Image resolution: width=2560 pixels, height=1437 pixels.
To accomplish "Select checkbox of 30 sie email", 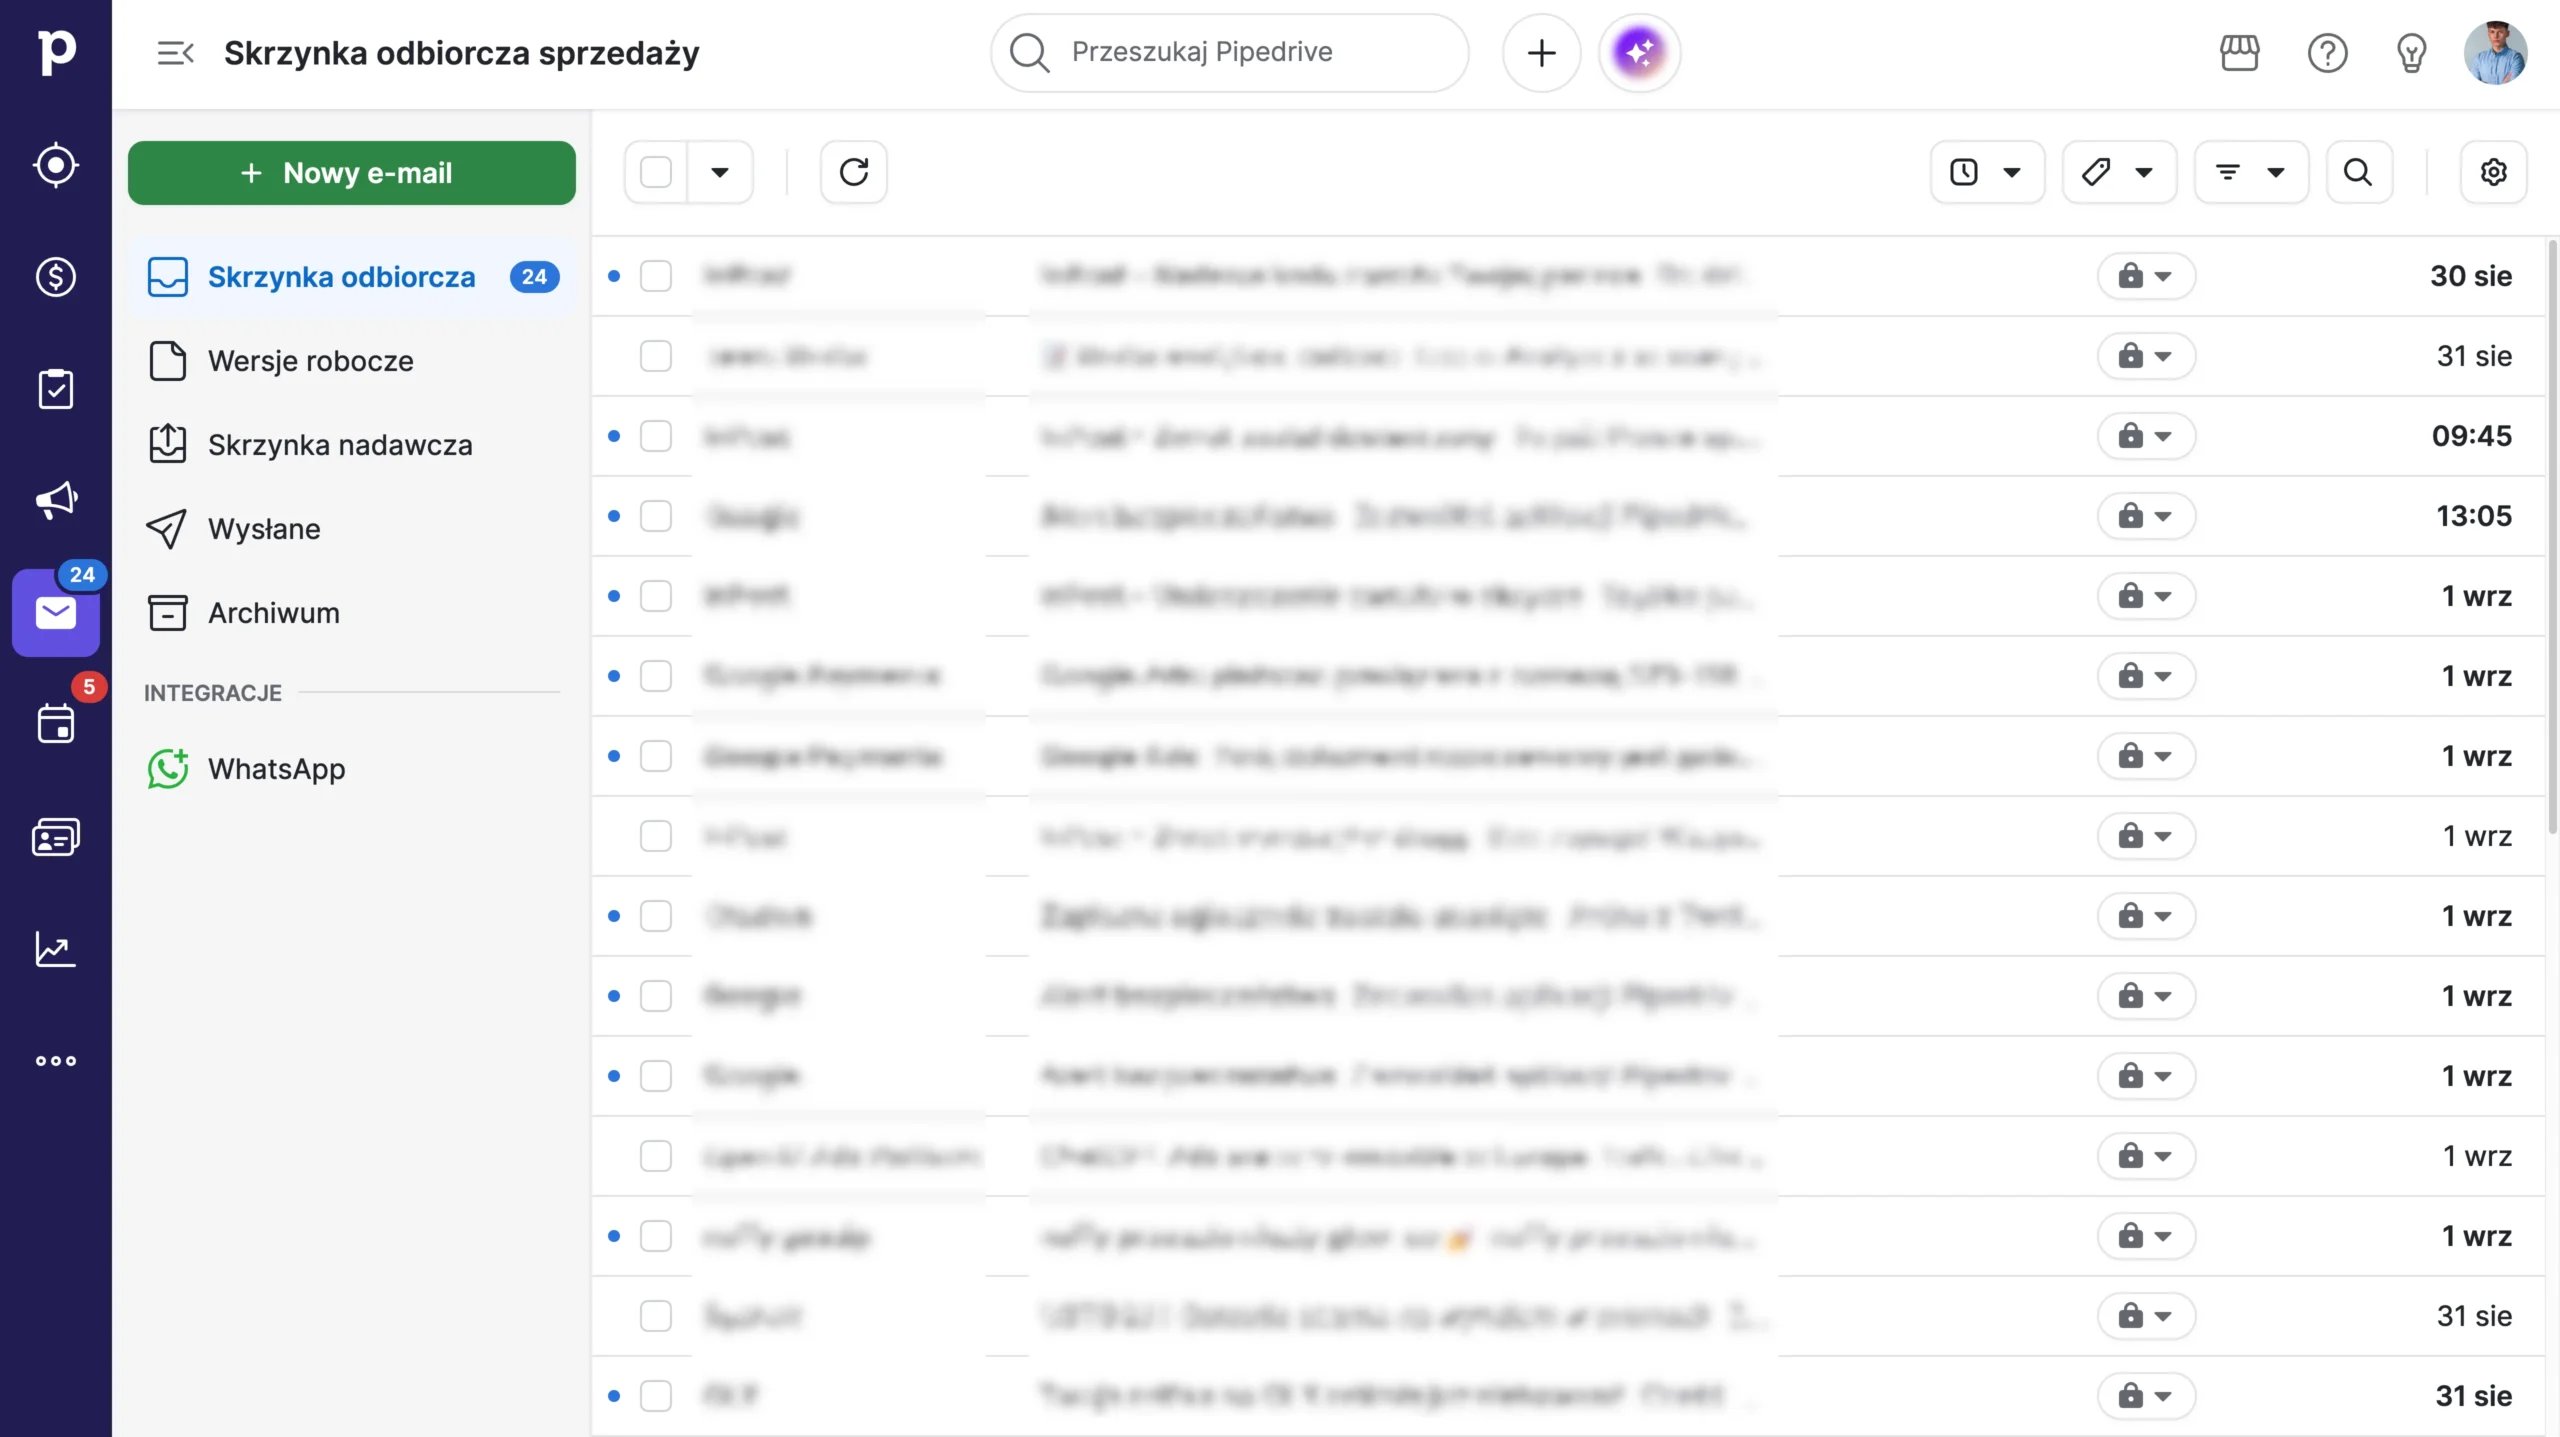I will pos(656,276).
